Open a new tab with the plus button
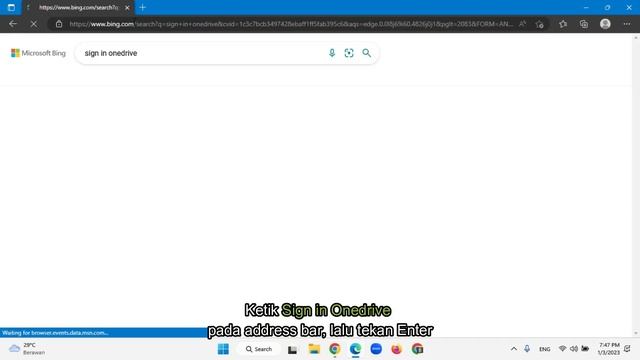The width and height of the screenshot is (640, 360). click(142, 7)
